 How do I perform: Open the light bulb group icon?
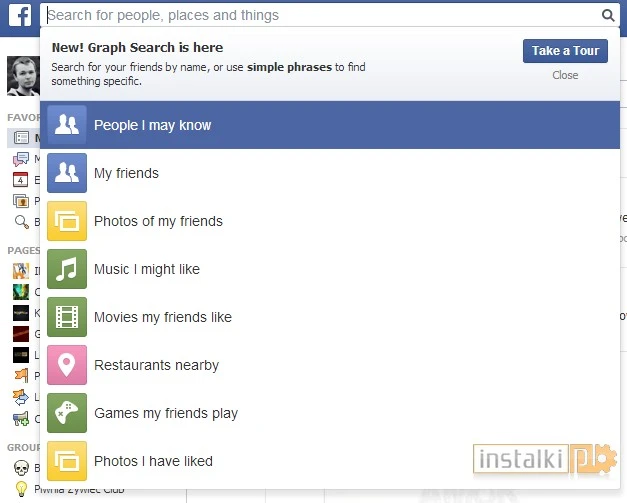(x=21, y=489)
